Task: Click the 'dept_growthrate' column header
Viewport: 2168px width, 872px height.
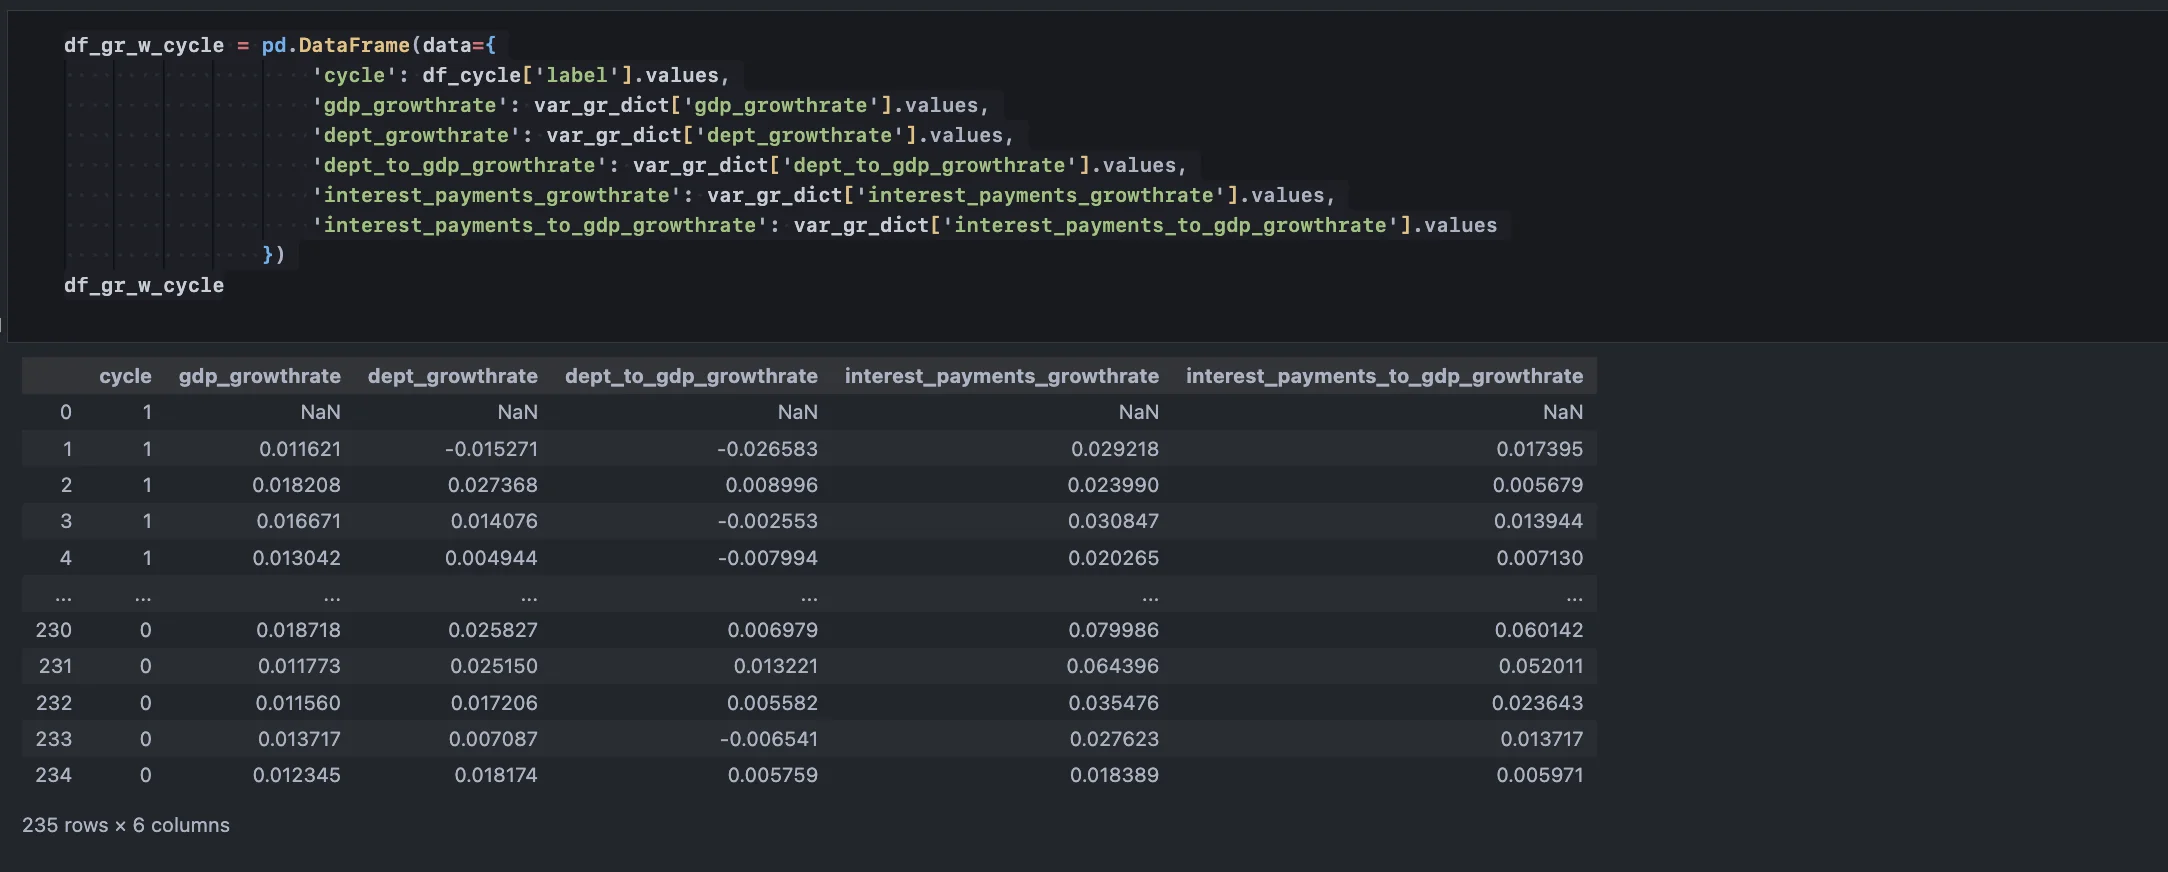Action: (x=452, y=376)
